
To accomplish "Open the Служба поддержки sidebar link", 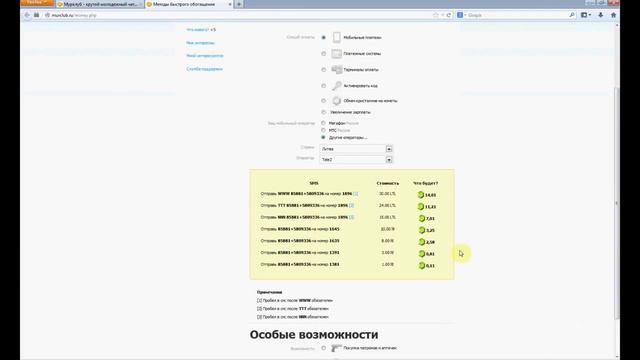I will pyautogui.click(x=204, y=69).
